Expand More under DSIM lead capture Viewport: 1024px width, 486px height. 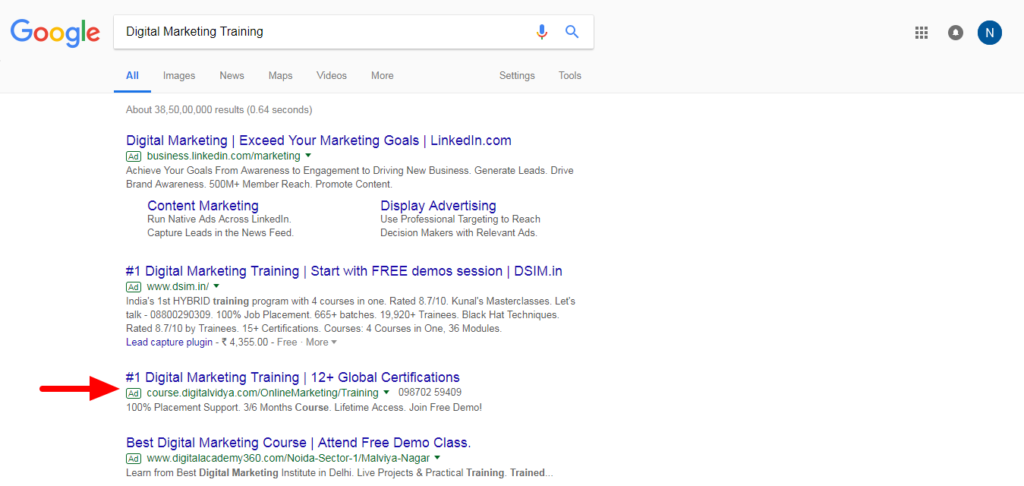[321, 342]
